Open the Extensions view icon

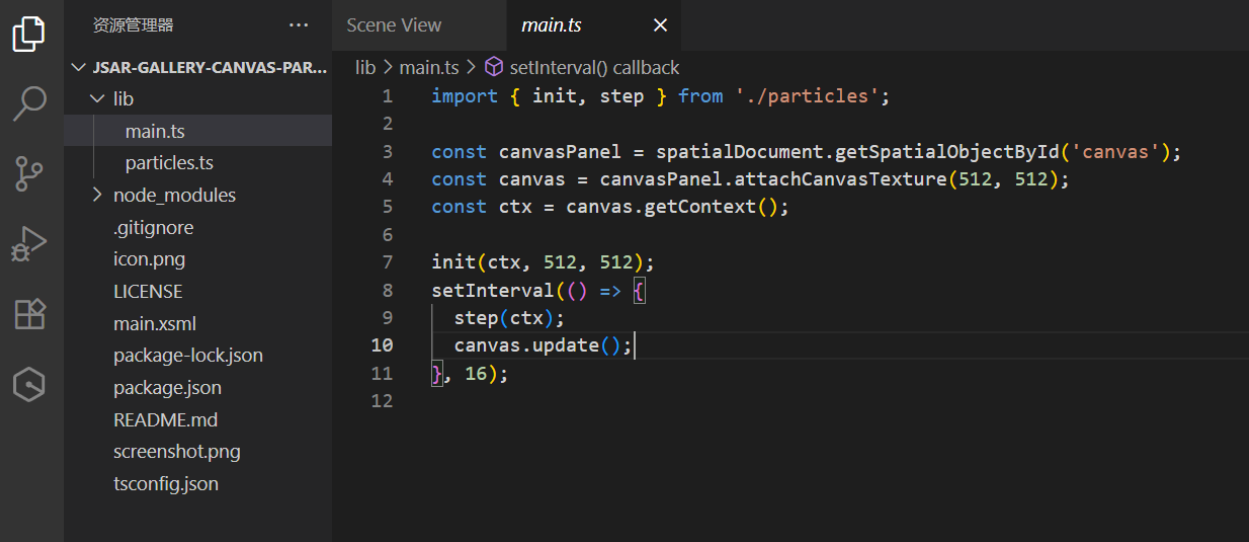29,314
